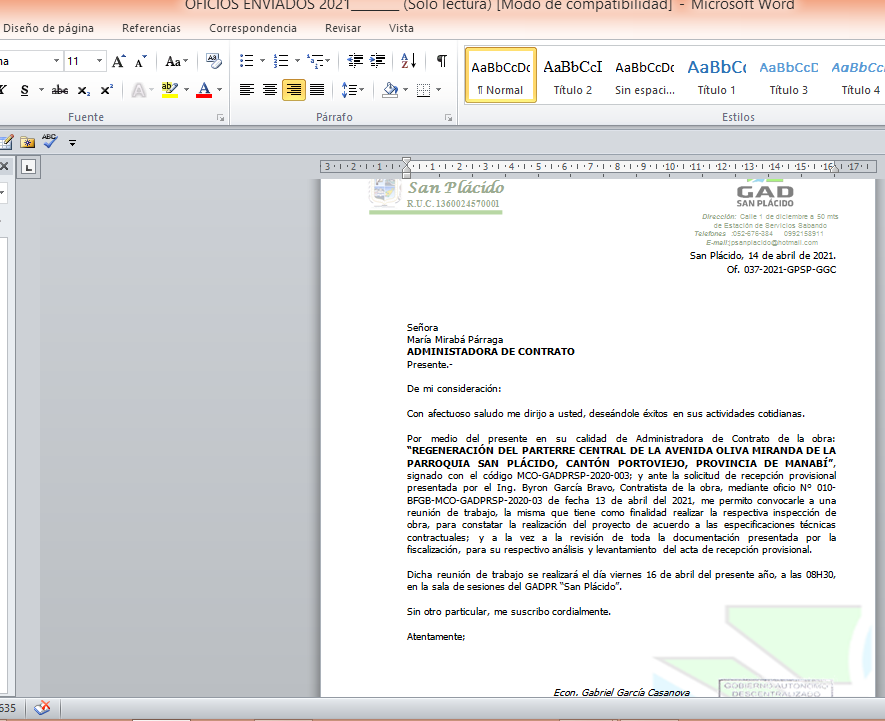This screenshot has width=885, height=721.
Task: Toggle justified text alignment
Action: click(317, 90)
